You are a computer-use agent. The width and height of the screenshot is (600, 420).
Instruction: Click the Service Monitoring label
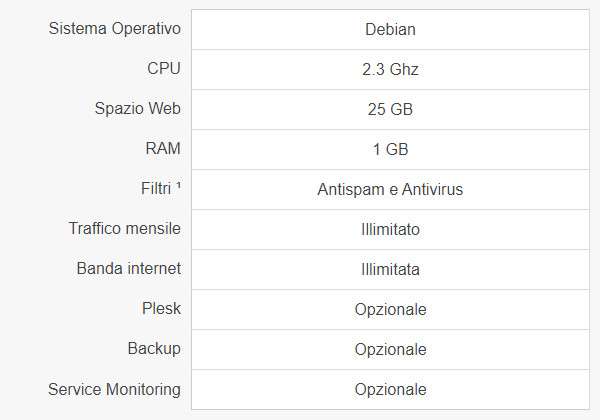coord(114,388)
